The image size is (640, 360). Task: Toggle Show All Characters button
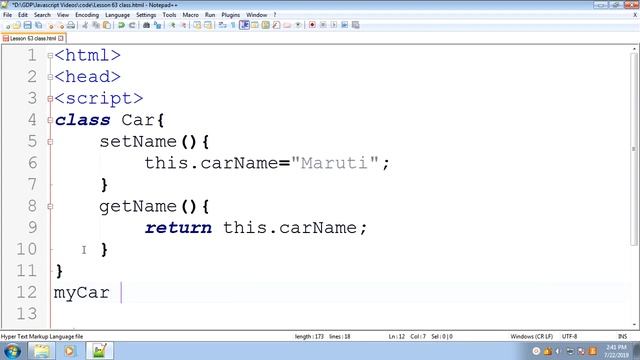pos(233,25)
